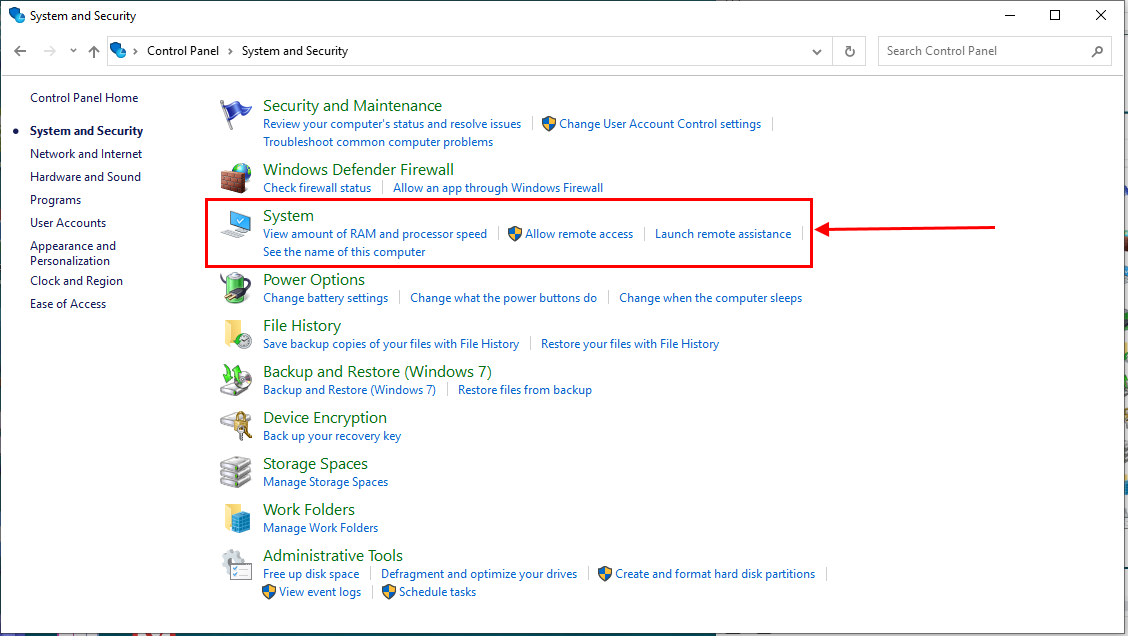
Task: Click Restore your files with File History
Action: pos(630,344)
